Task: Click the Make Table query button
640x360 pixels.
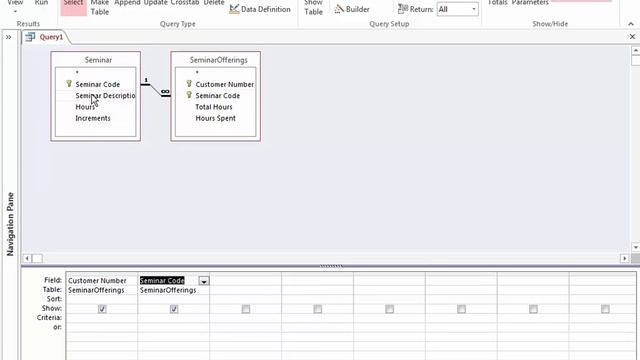Action: tap(100, 8)
